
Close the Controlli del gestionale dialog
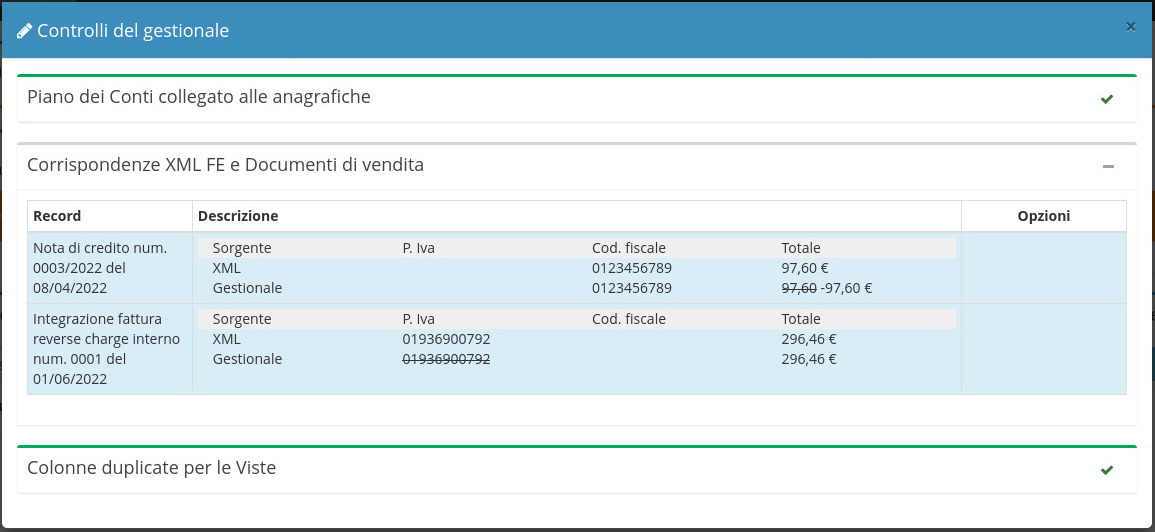(1130, 27)
